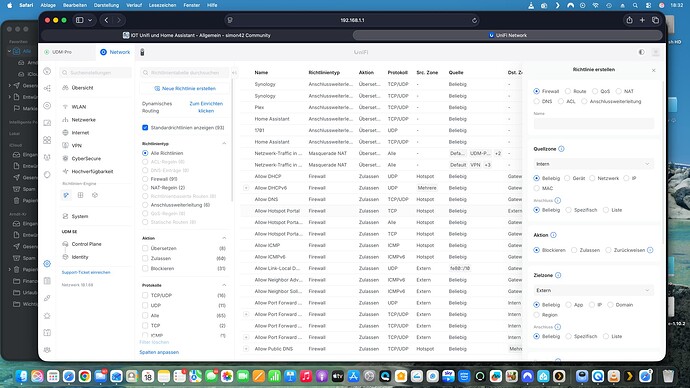Open Netzwerke settings section
The height and width of the screenshot is (388, 690).
click(x=84, y=120)
